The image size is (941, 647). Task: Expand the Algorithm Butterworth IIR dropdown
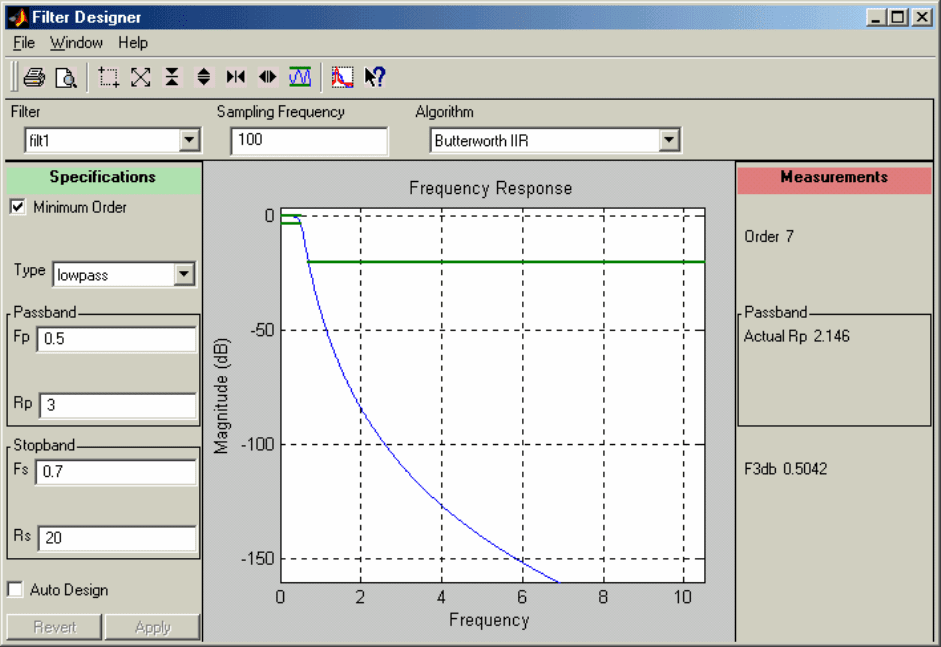tap(669, 140)
